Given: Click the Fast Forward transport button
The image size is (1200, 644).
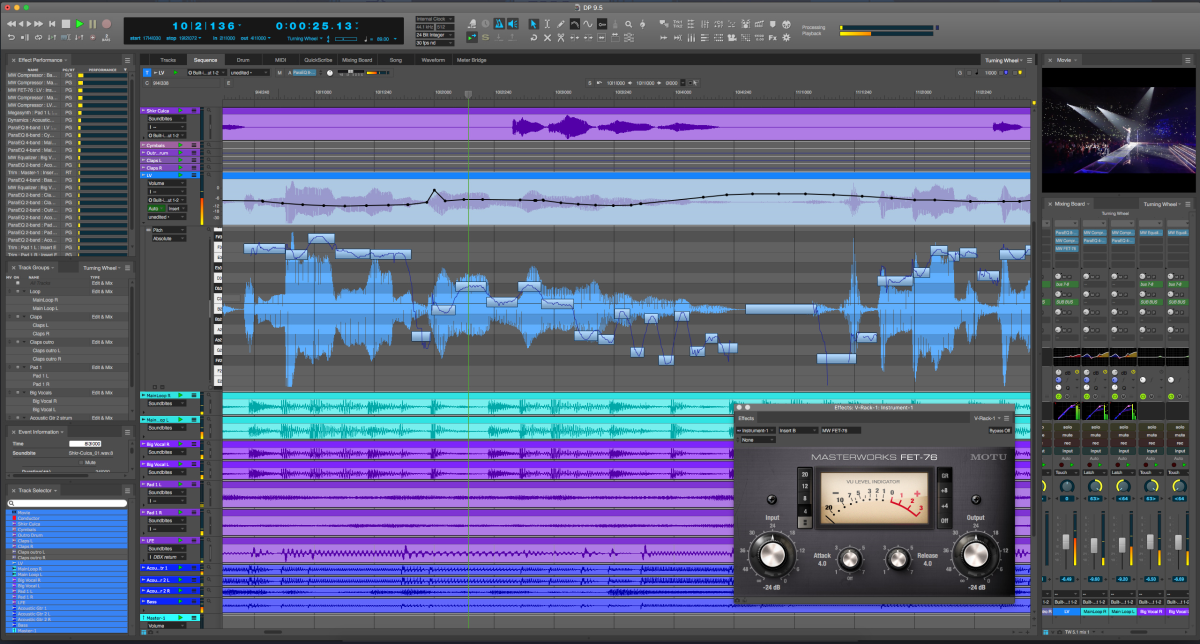Looking at the screenshot, I should click(39, 24).
